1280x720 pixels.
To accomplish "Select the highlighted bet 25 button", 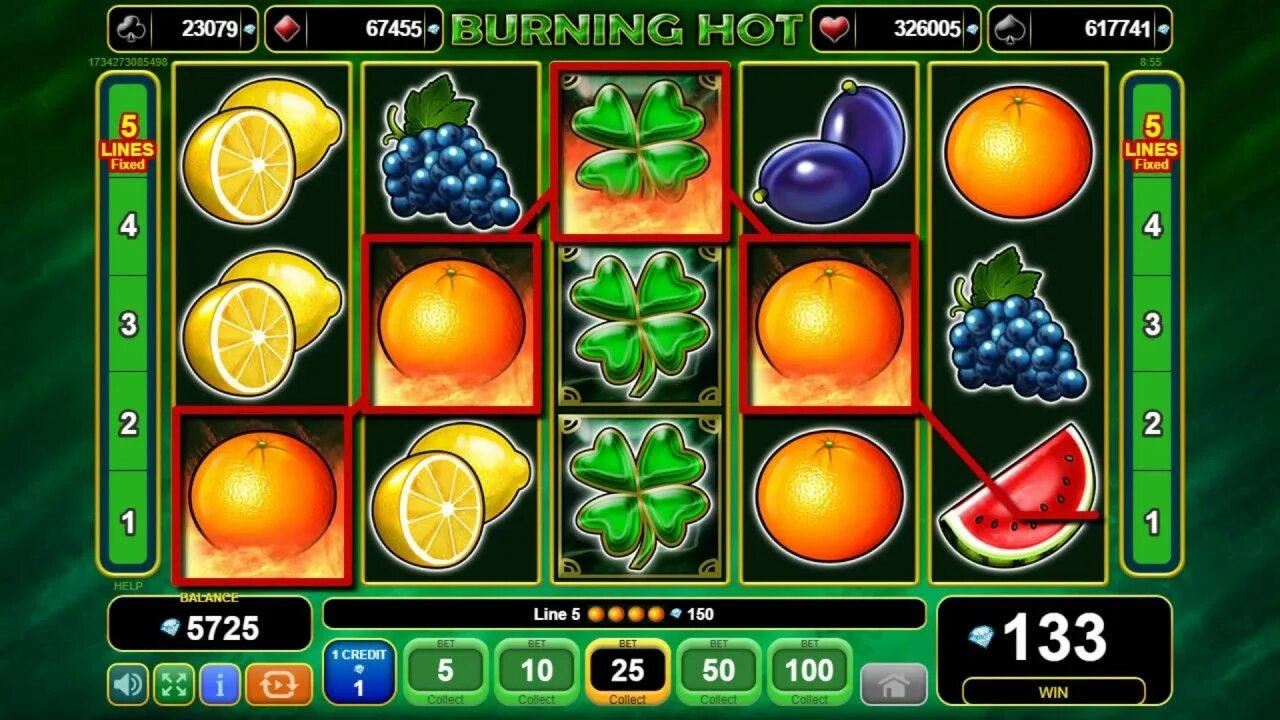I will [x=628, y=672].
